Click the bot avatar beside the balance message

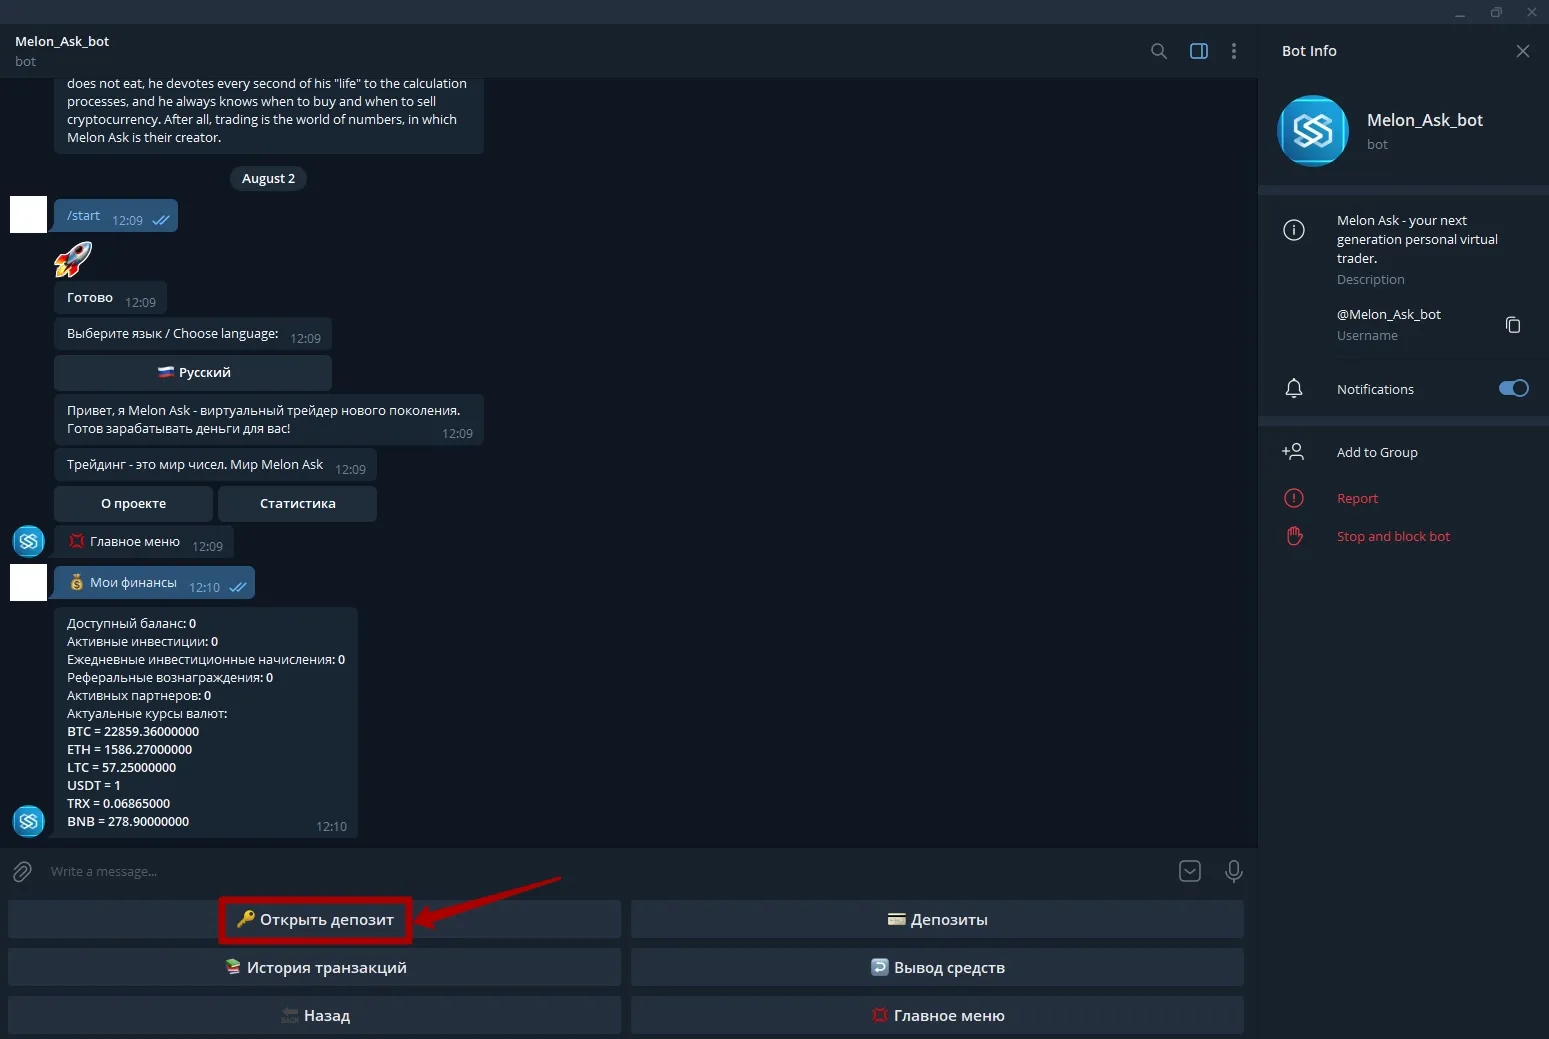click(28, 821)
